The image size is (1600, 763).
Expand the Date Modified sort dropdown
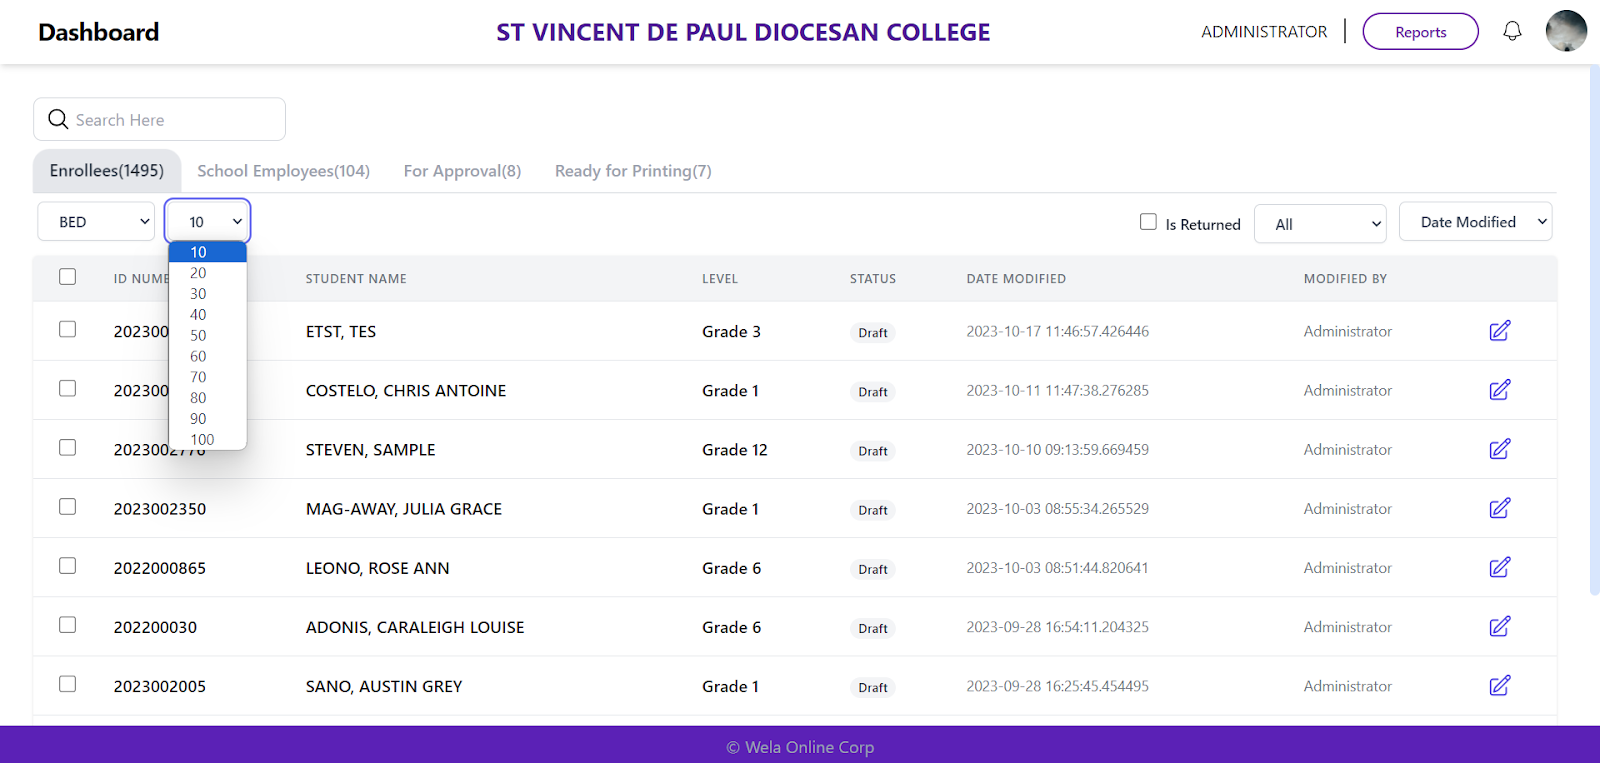coord(1475,222)
